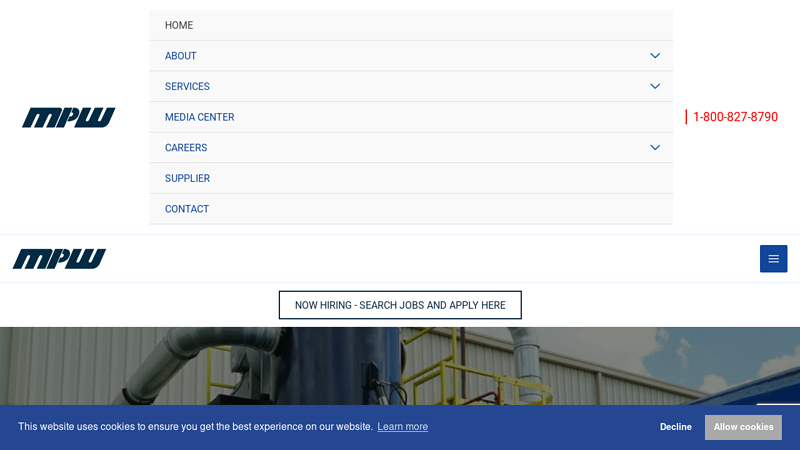
Task: Expand the About submenu chevron
Action: pyautogui.click(x=655, y=56)
